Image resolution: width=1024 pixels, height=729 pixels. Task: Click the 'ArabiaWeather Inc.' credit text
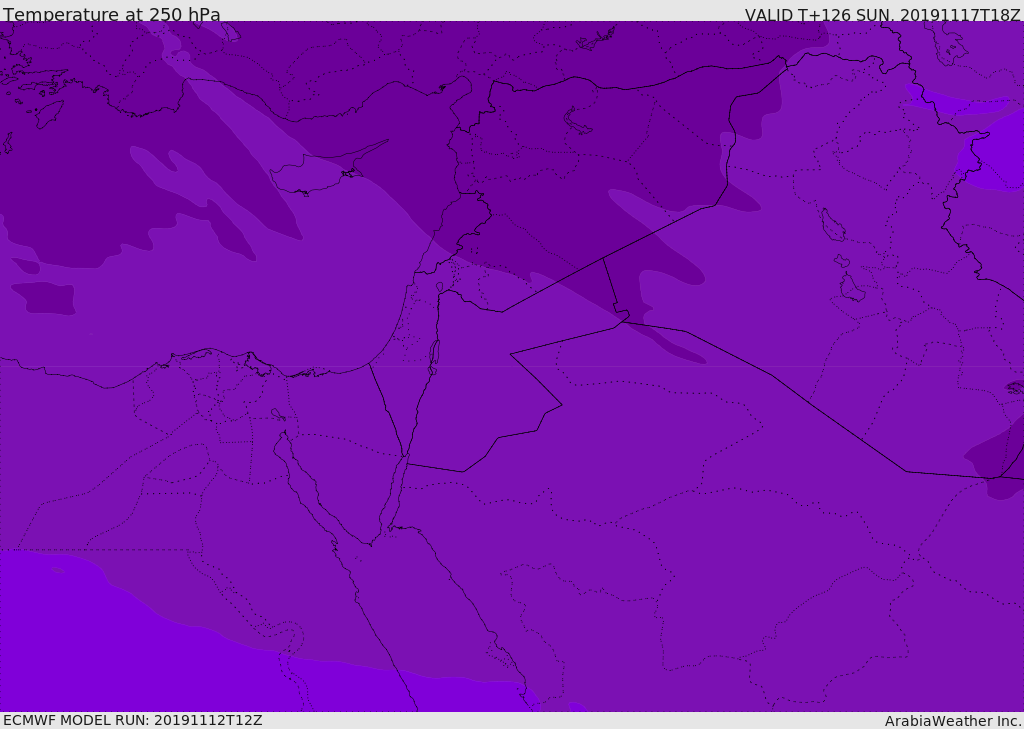click(953, 721)
